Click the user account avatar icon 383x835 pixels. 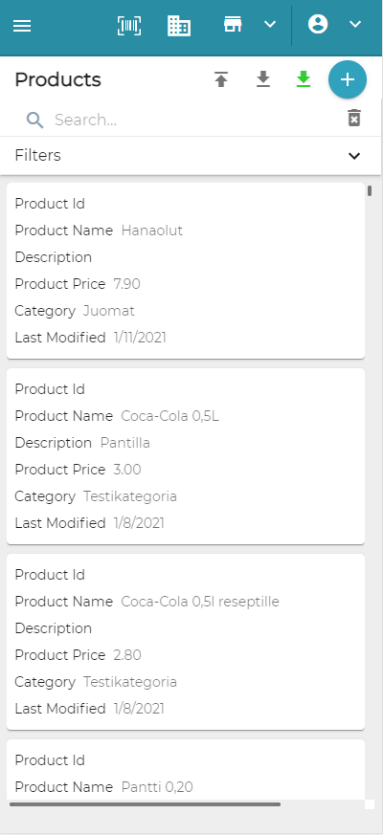[318, 24]
